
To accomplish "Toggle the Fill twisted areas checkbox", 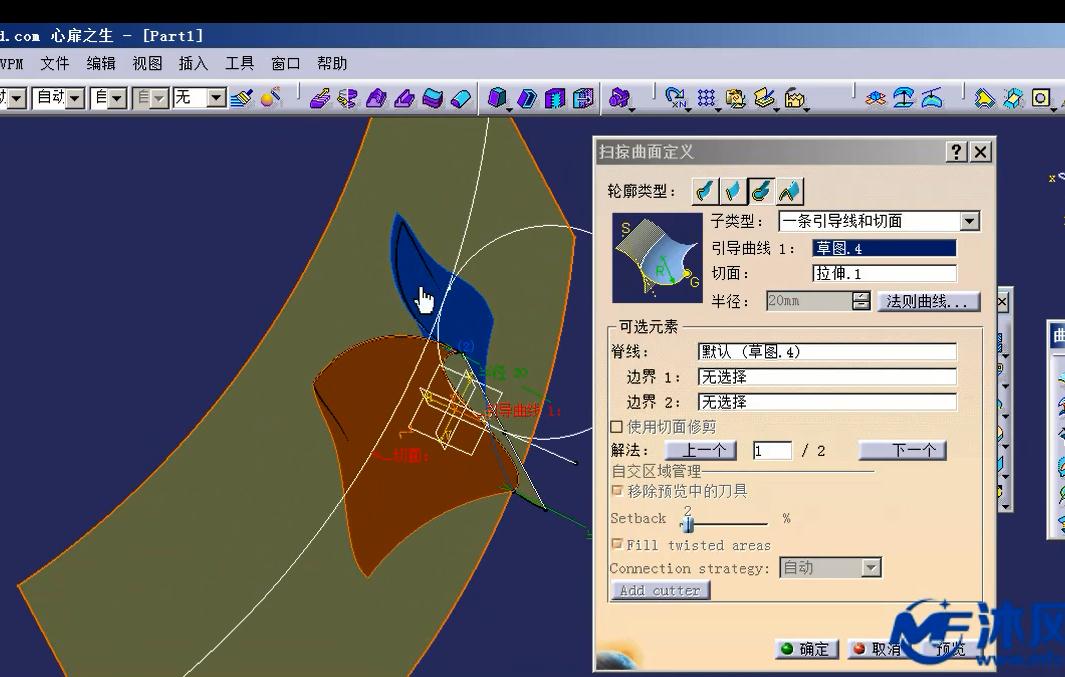I will pos(617,545).
